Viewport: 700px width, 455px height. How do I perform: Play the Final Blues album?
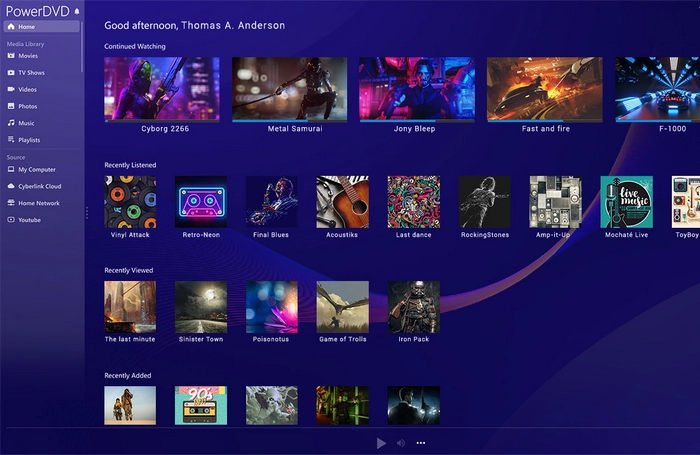click(272, 202)
